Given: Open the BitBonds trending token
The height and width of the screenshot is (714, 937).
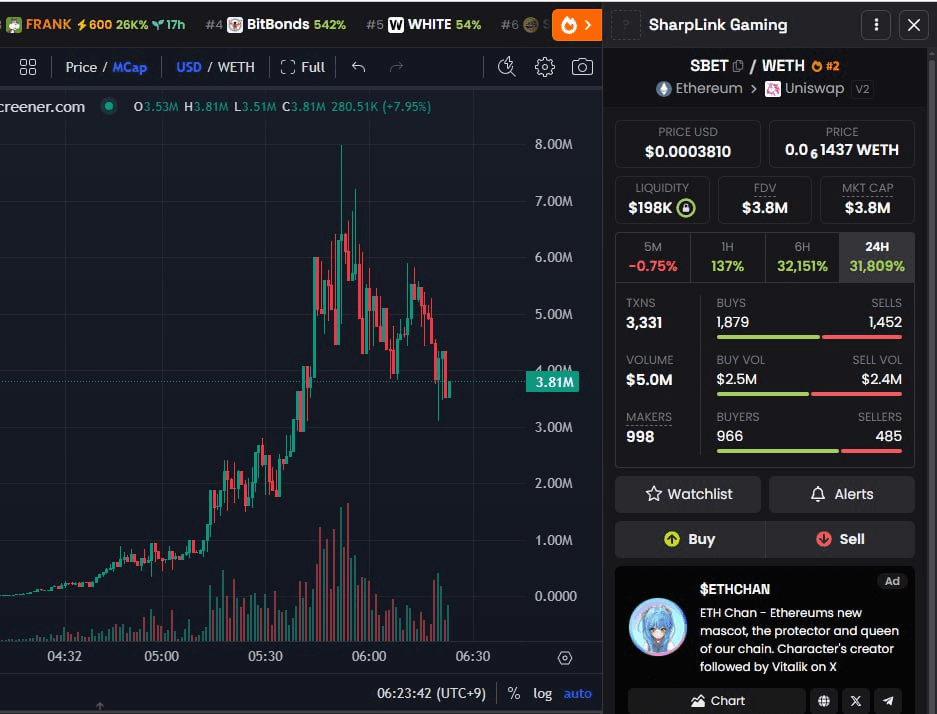Looking at the screenshot, I should click(x=275, y=25).
